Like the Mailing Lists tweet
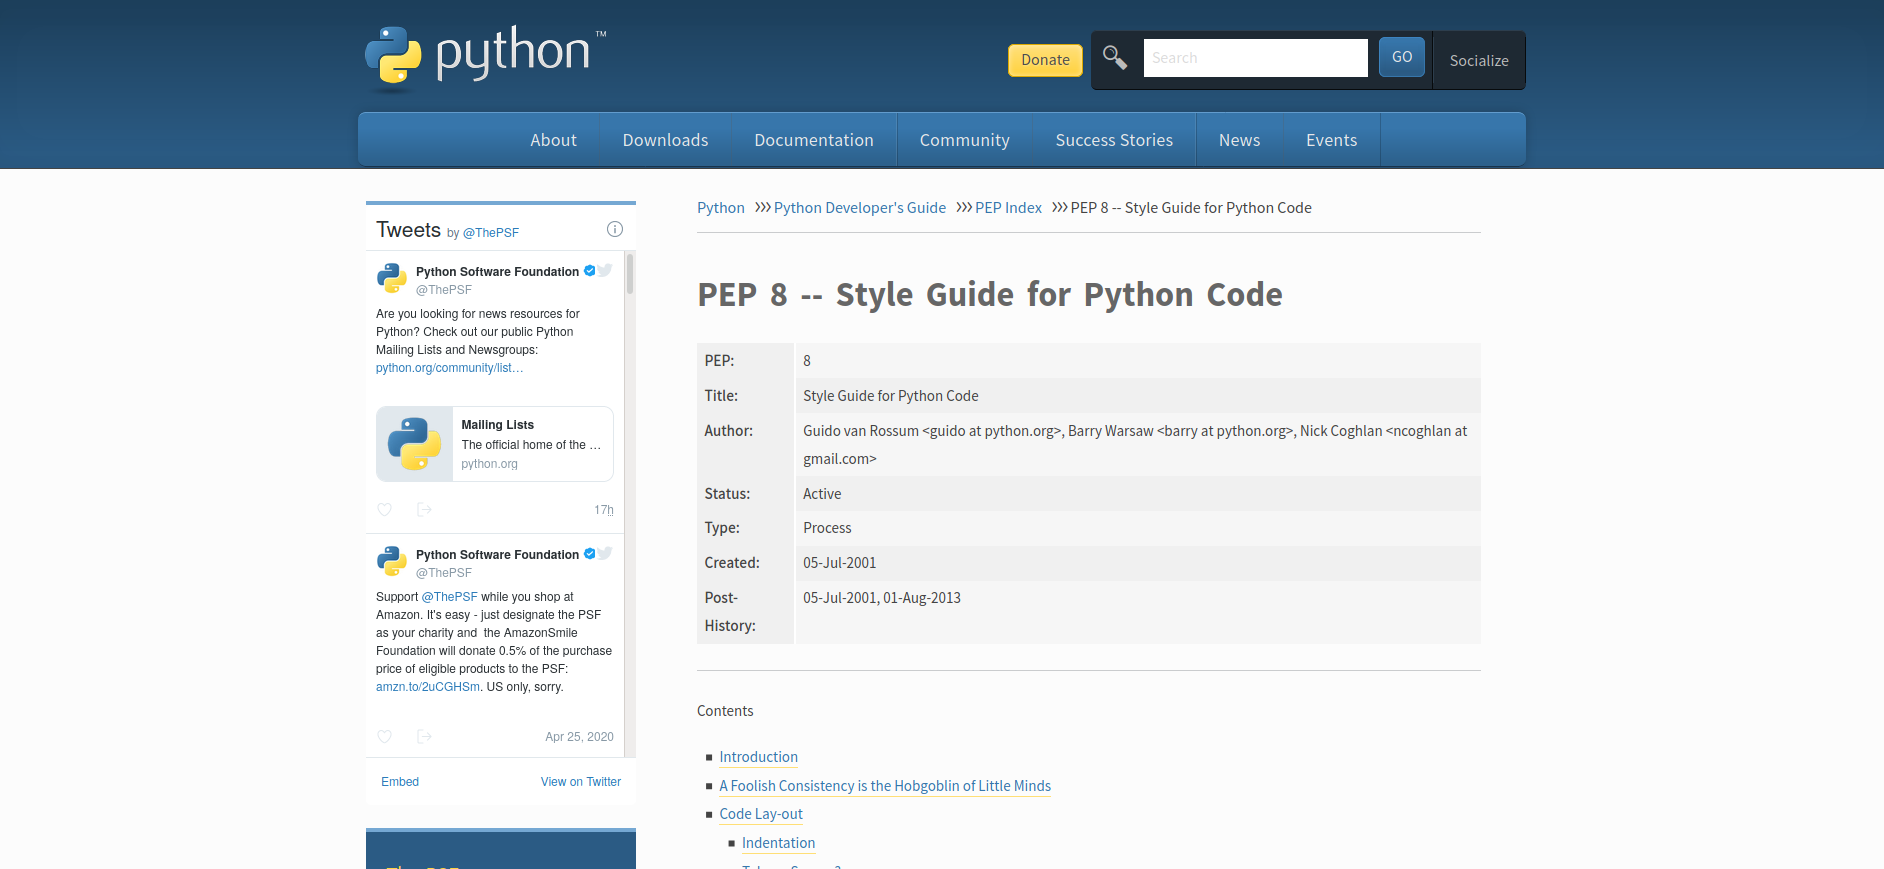 click(384, 510)
